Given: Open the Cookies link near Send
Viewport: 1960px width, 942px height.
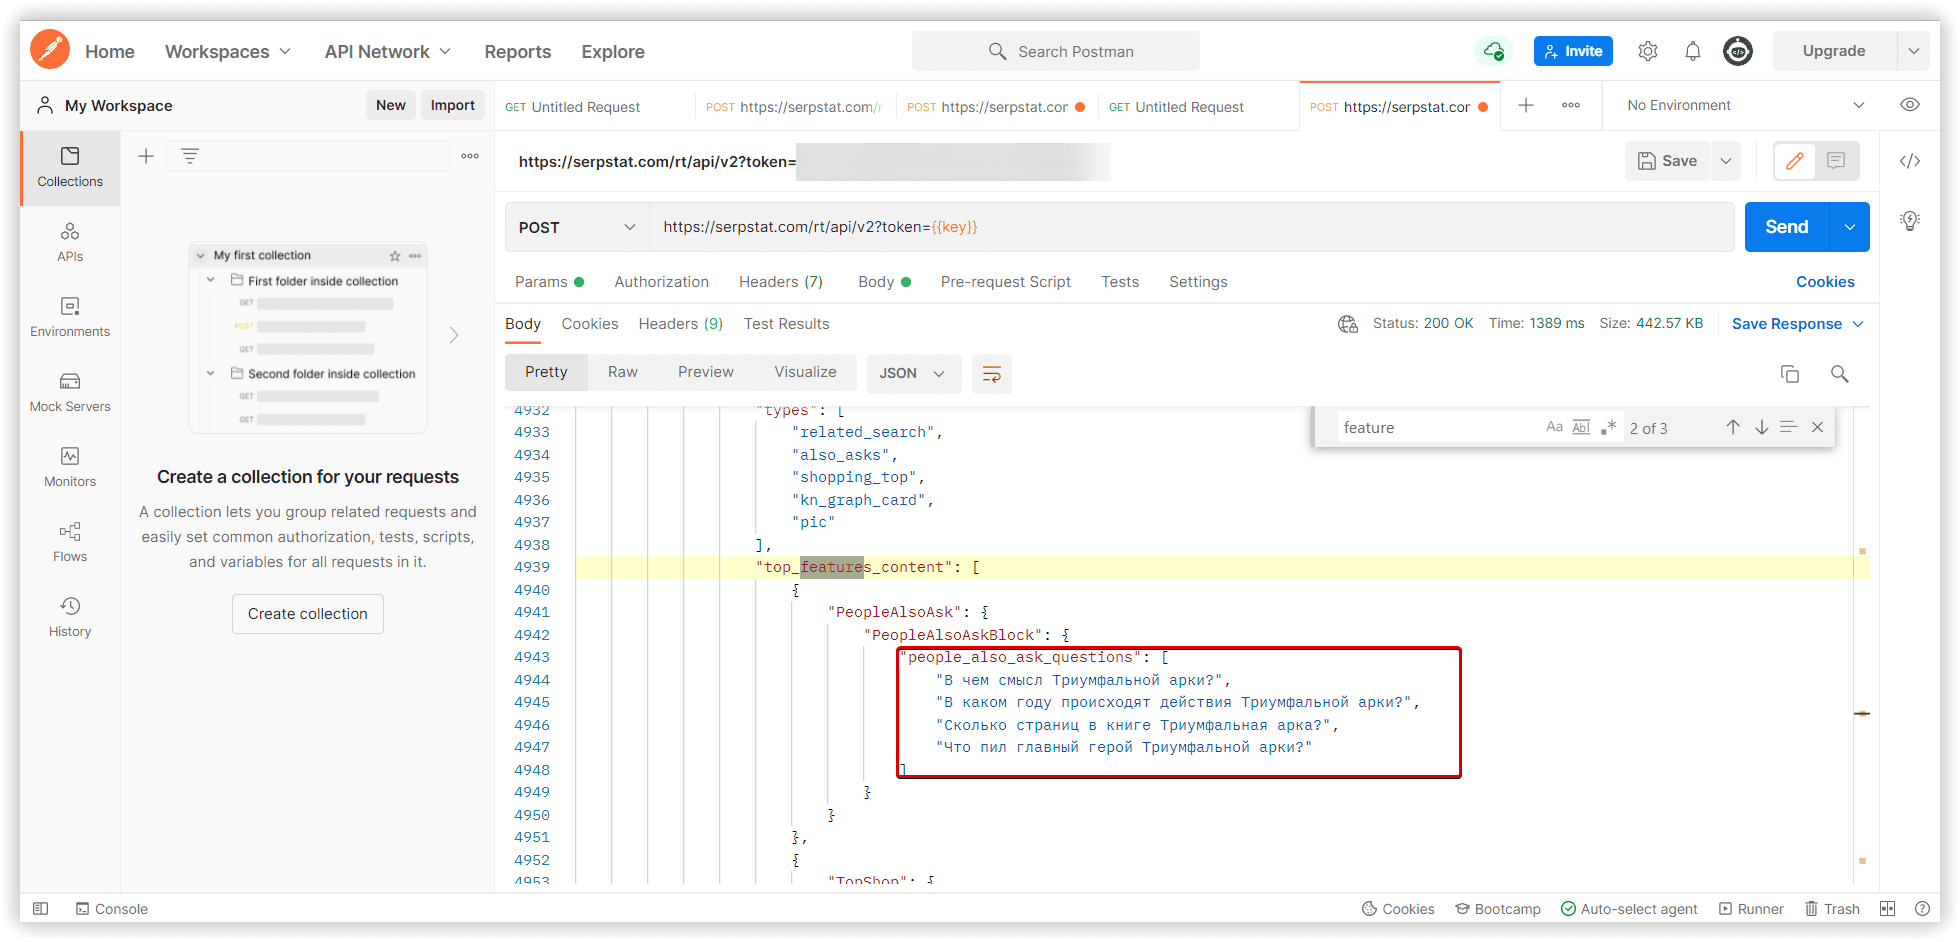Looking at the screenshot, I should 1825,282.
